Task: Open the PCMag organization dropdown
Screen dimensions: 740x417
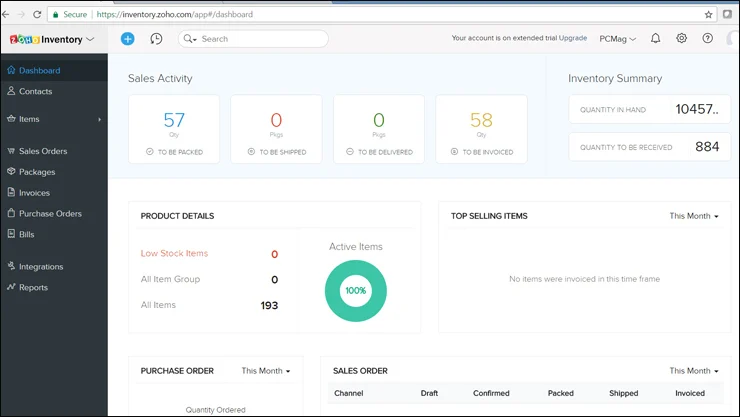Action: (617, 39)
